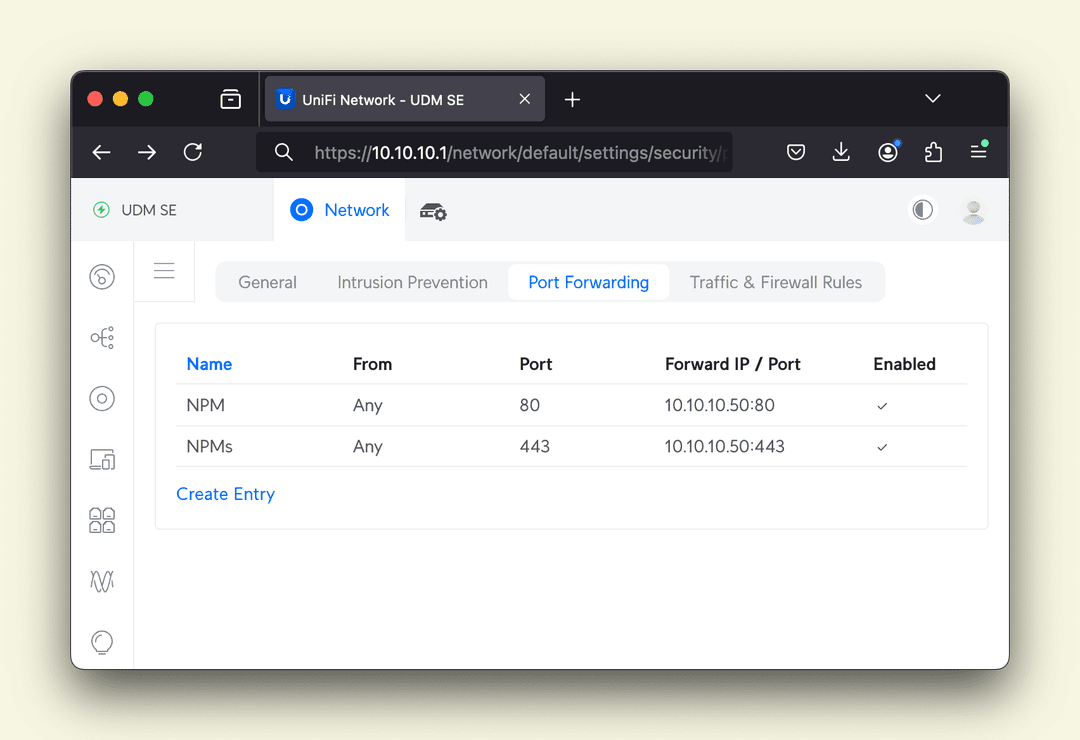Click port value 80
Viewport: 1080px width, 740px height.
530,405
